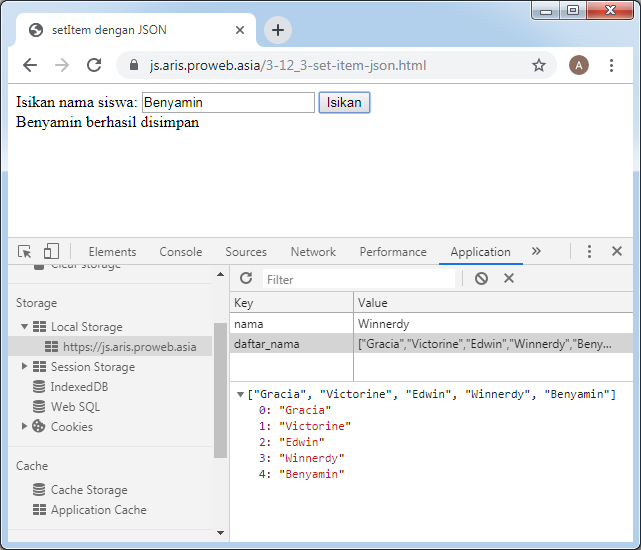Screen dimensions: 641x550
Task: Close the Chrome browser window
Action: [x=610, y=10]
